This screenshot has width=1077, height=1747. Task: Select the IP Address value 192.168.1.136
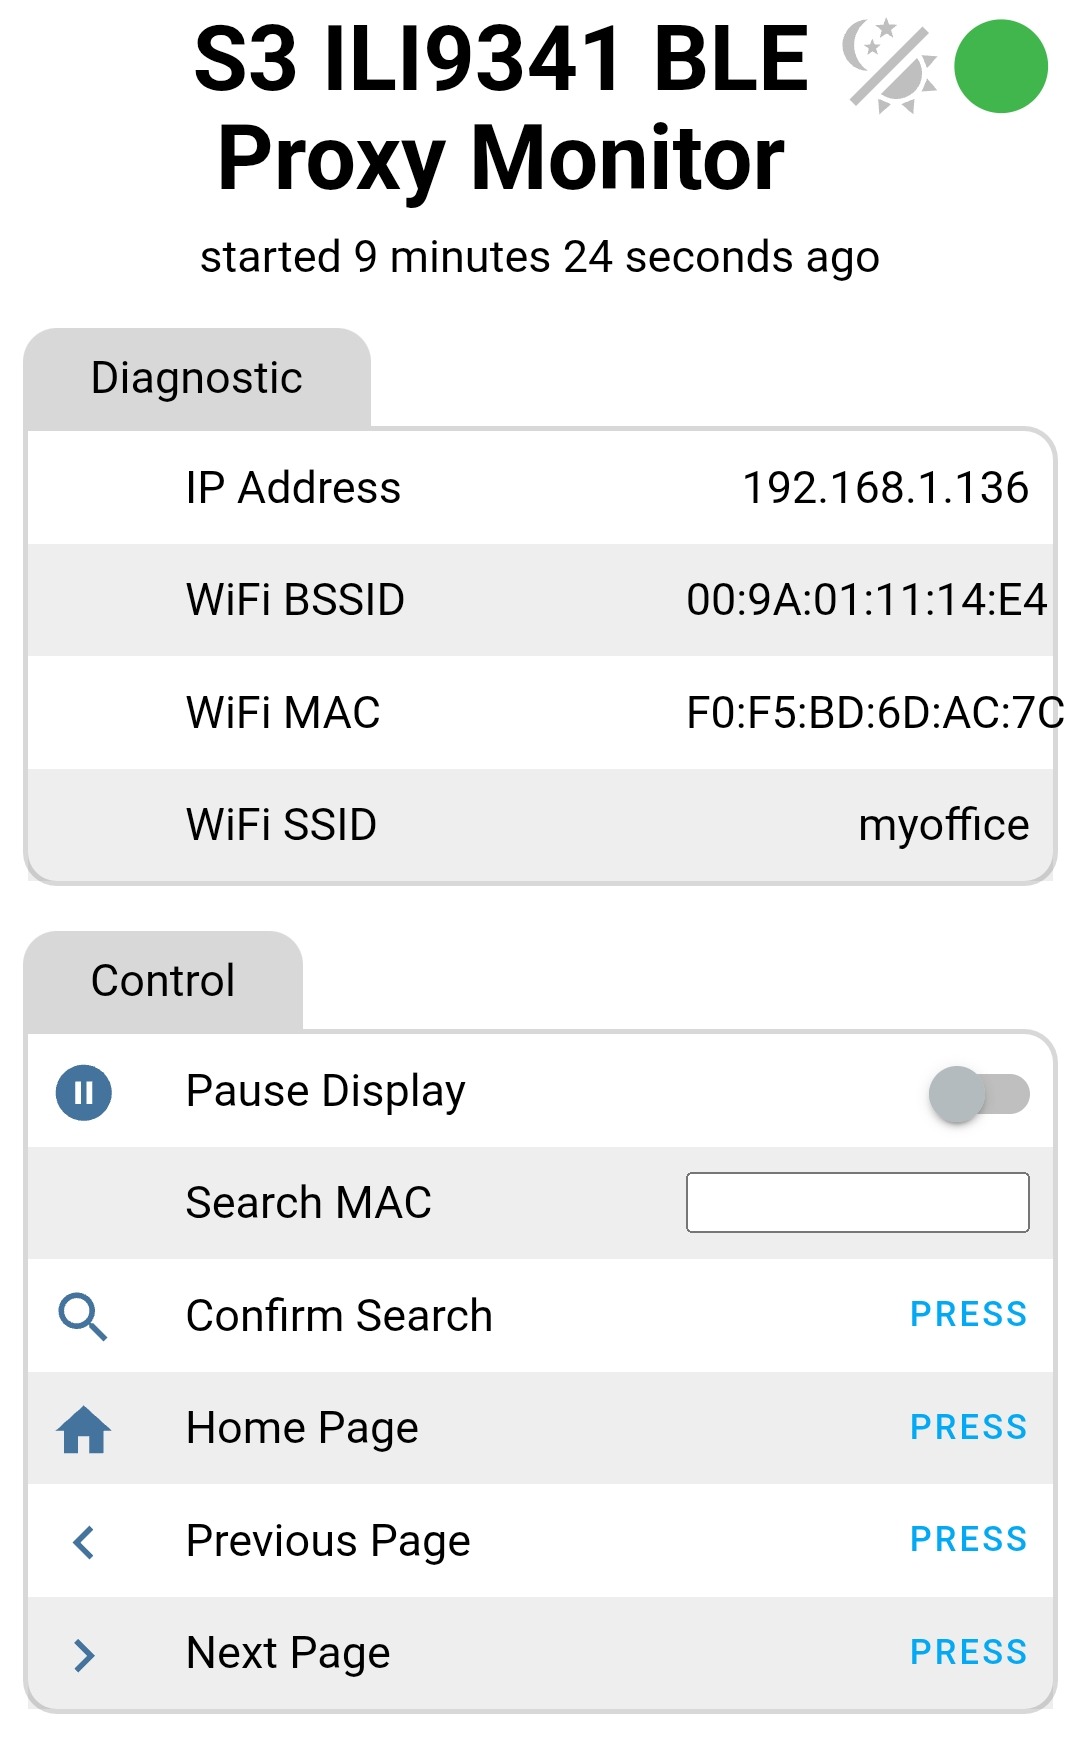point(885,488)
